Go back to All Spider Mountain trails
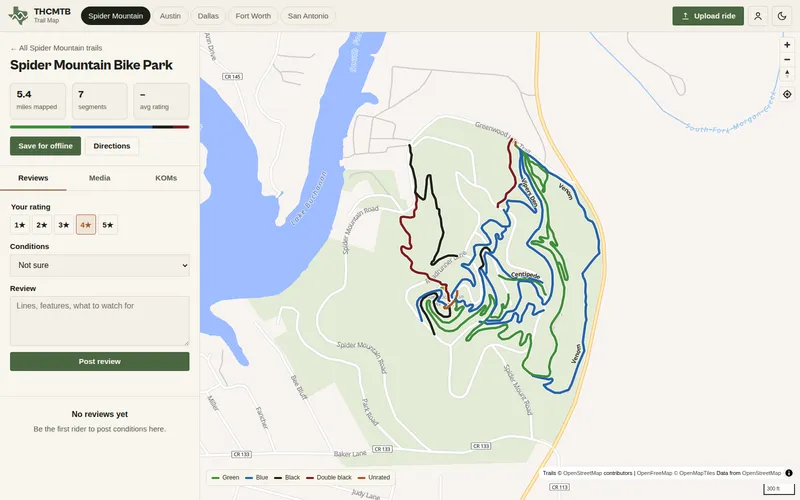The image size is (800, 500). [x=56, y=48]
